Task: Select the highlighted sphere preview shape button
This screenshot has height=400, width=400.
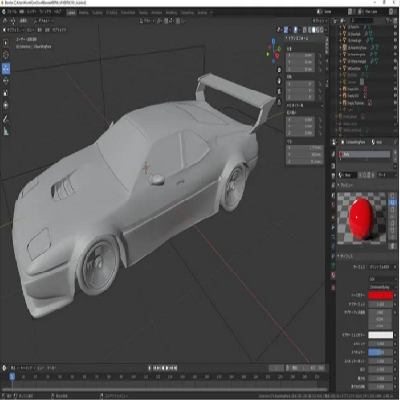Action: coord(392,202)
